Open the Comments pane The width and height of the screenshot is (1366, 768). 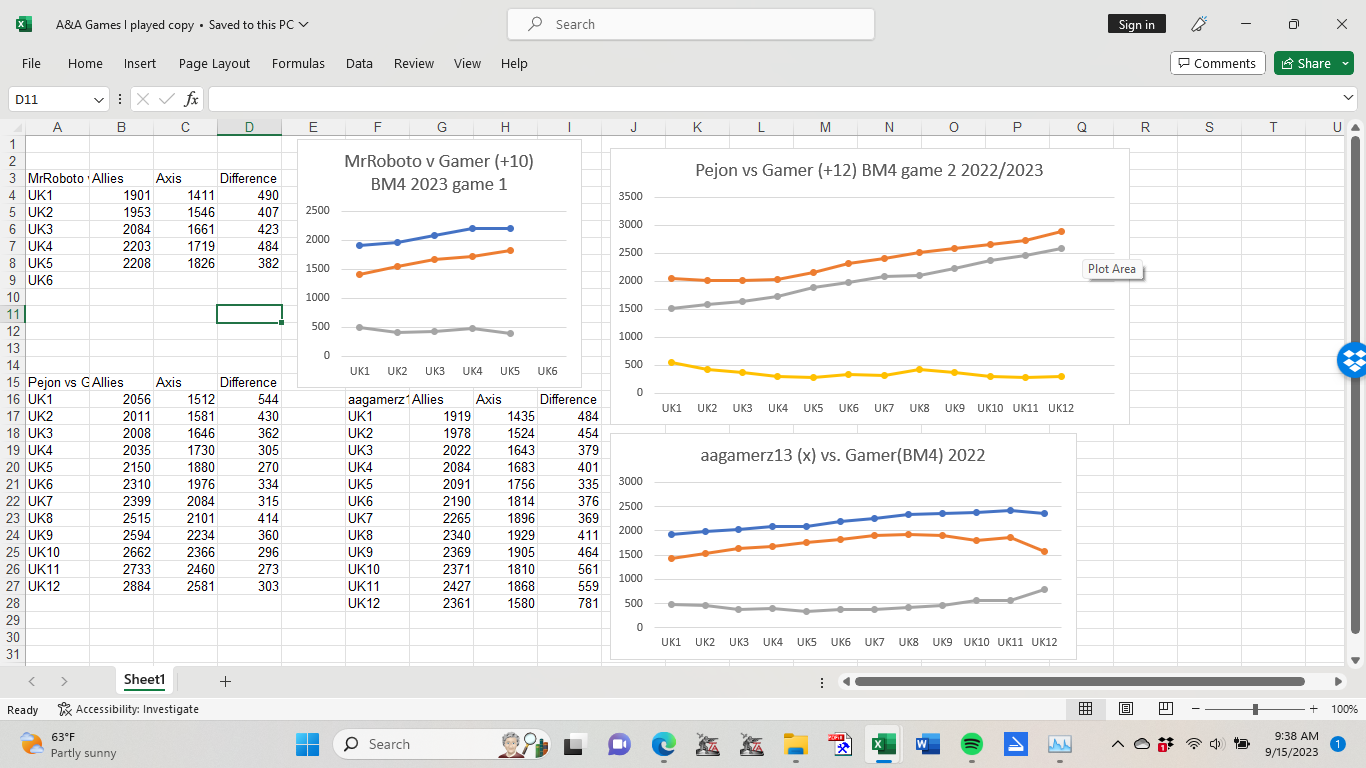click(1217, 63)
